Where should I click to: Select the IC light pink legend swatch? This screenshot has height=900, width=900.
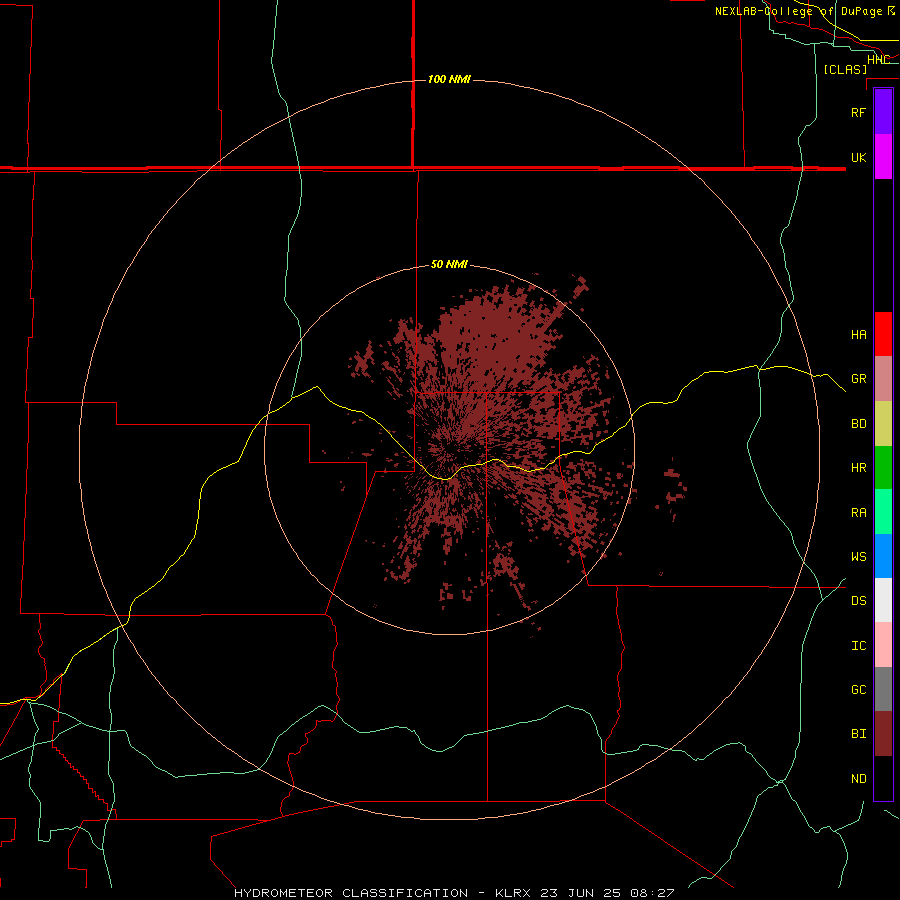(883, 645)
